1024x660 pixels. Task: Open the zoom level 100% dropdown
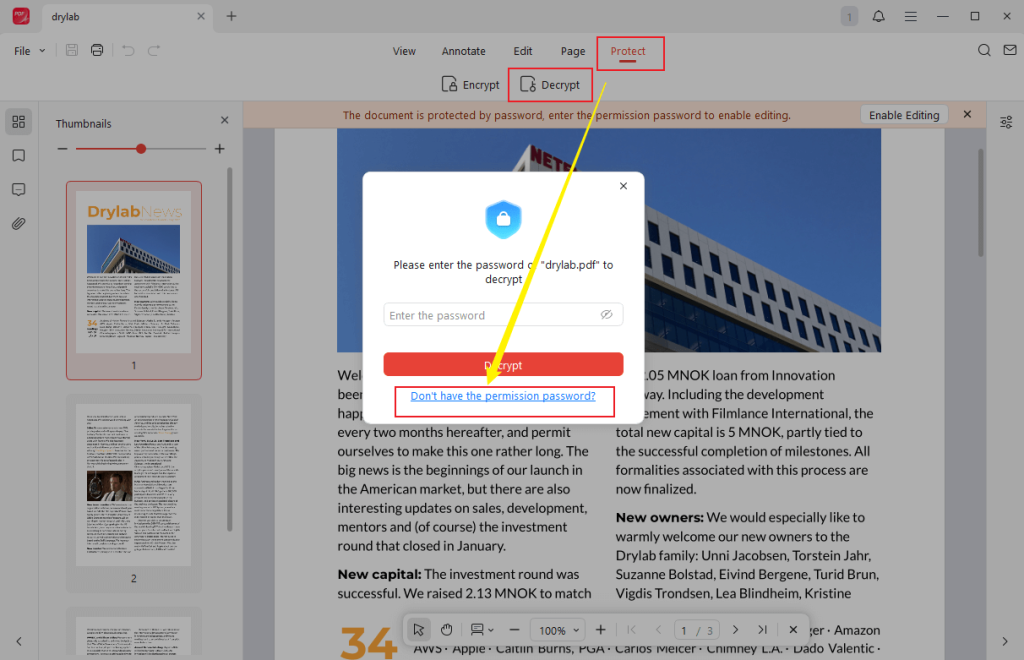coord(558,629)
